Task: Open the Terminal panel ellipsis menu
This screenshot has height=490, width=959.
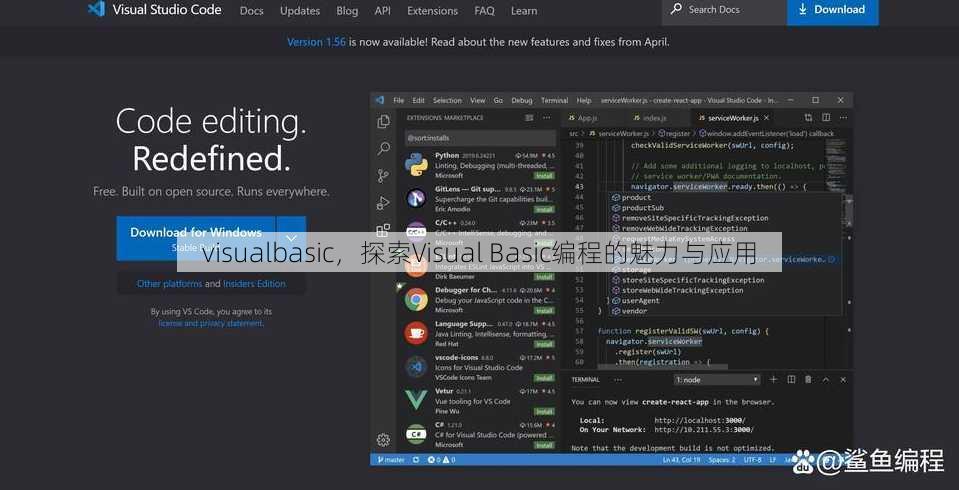Action: pos(618,380)
